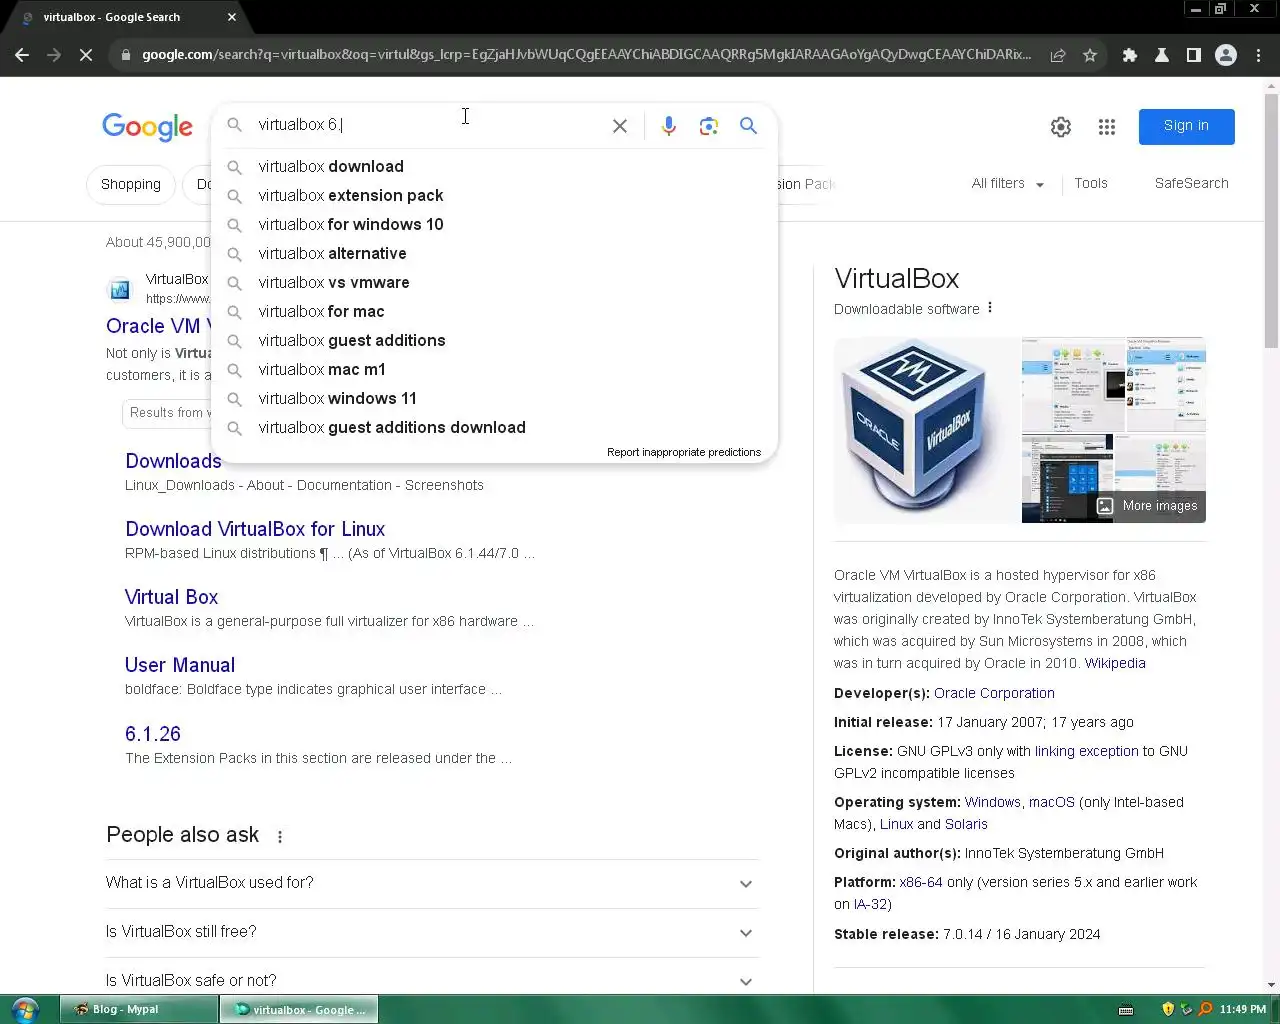1280x1024 pixels.
Task: Choose suggestion virtualbox extension pack
Action: [494, 196]
